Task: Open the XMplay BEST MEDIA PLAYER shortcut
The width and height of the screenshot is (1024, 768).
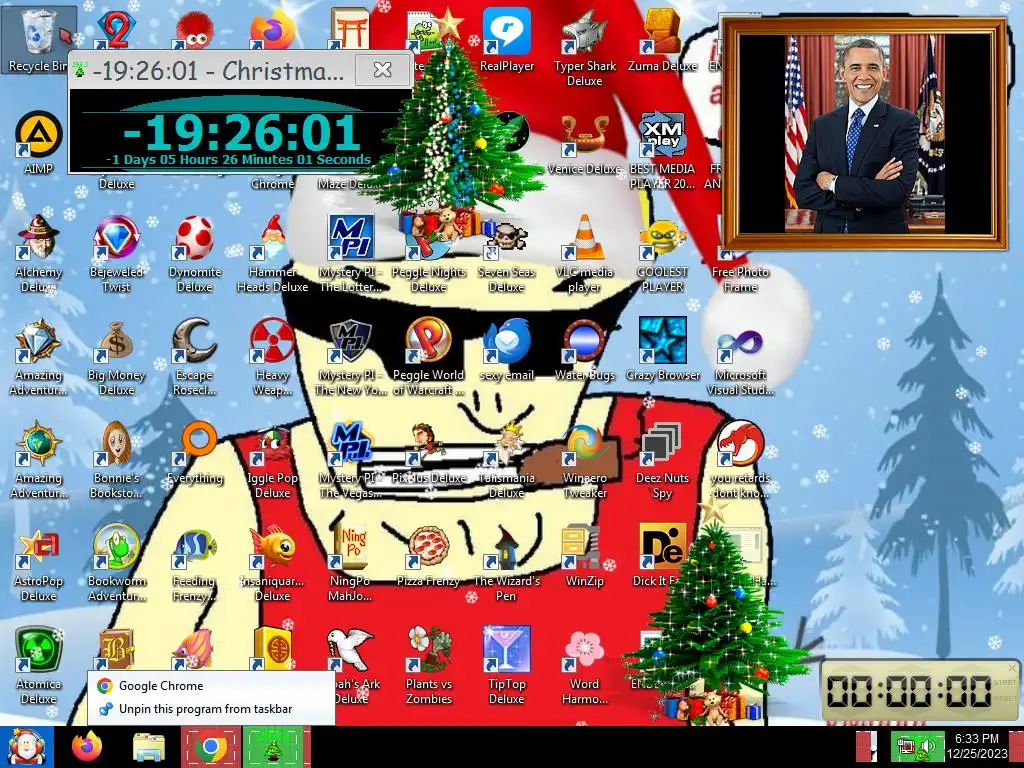Action: [x=662, y=150]
